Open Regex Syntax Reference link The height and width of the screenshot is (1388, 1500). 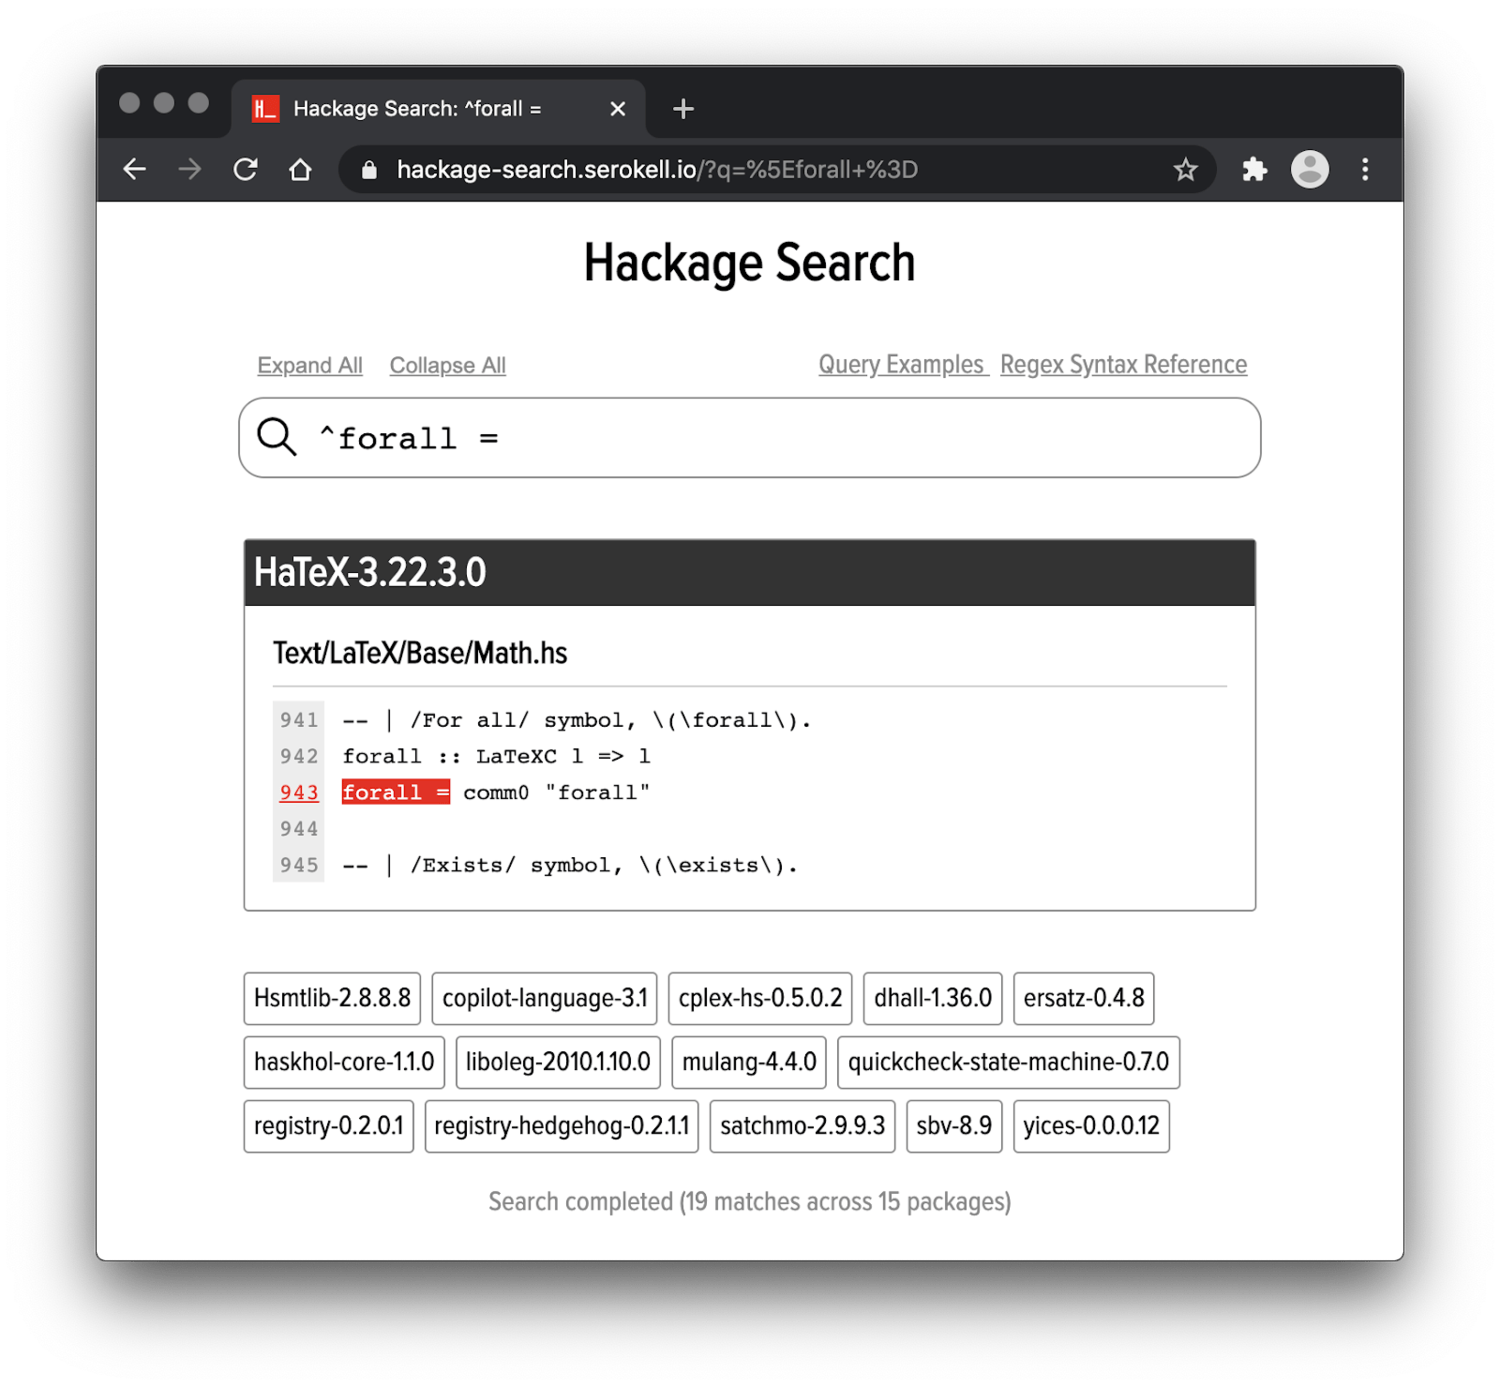click(x=1124, y=365)
